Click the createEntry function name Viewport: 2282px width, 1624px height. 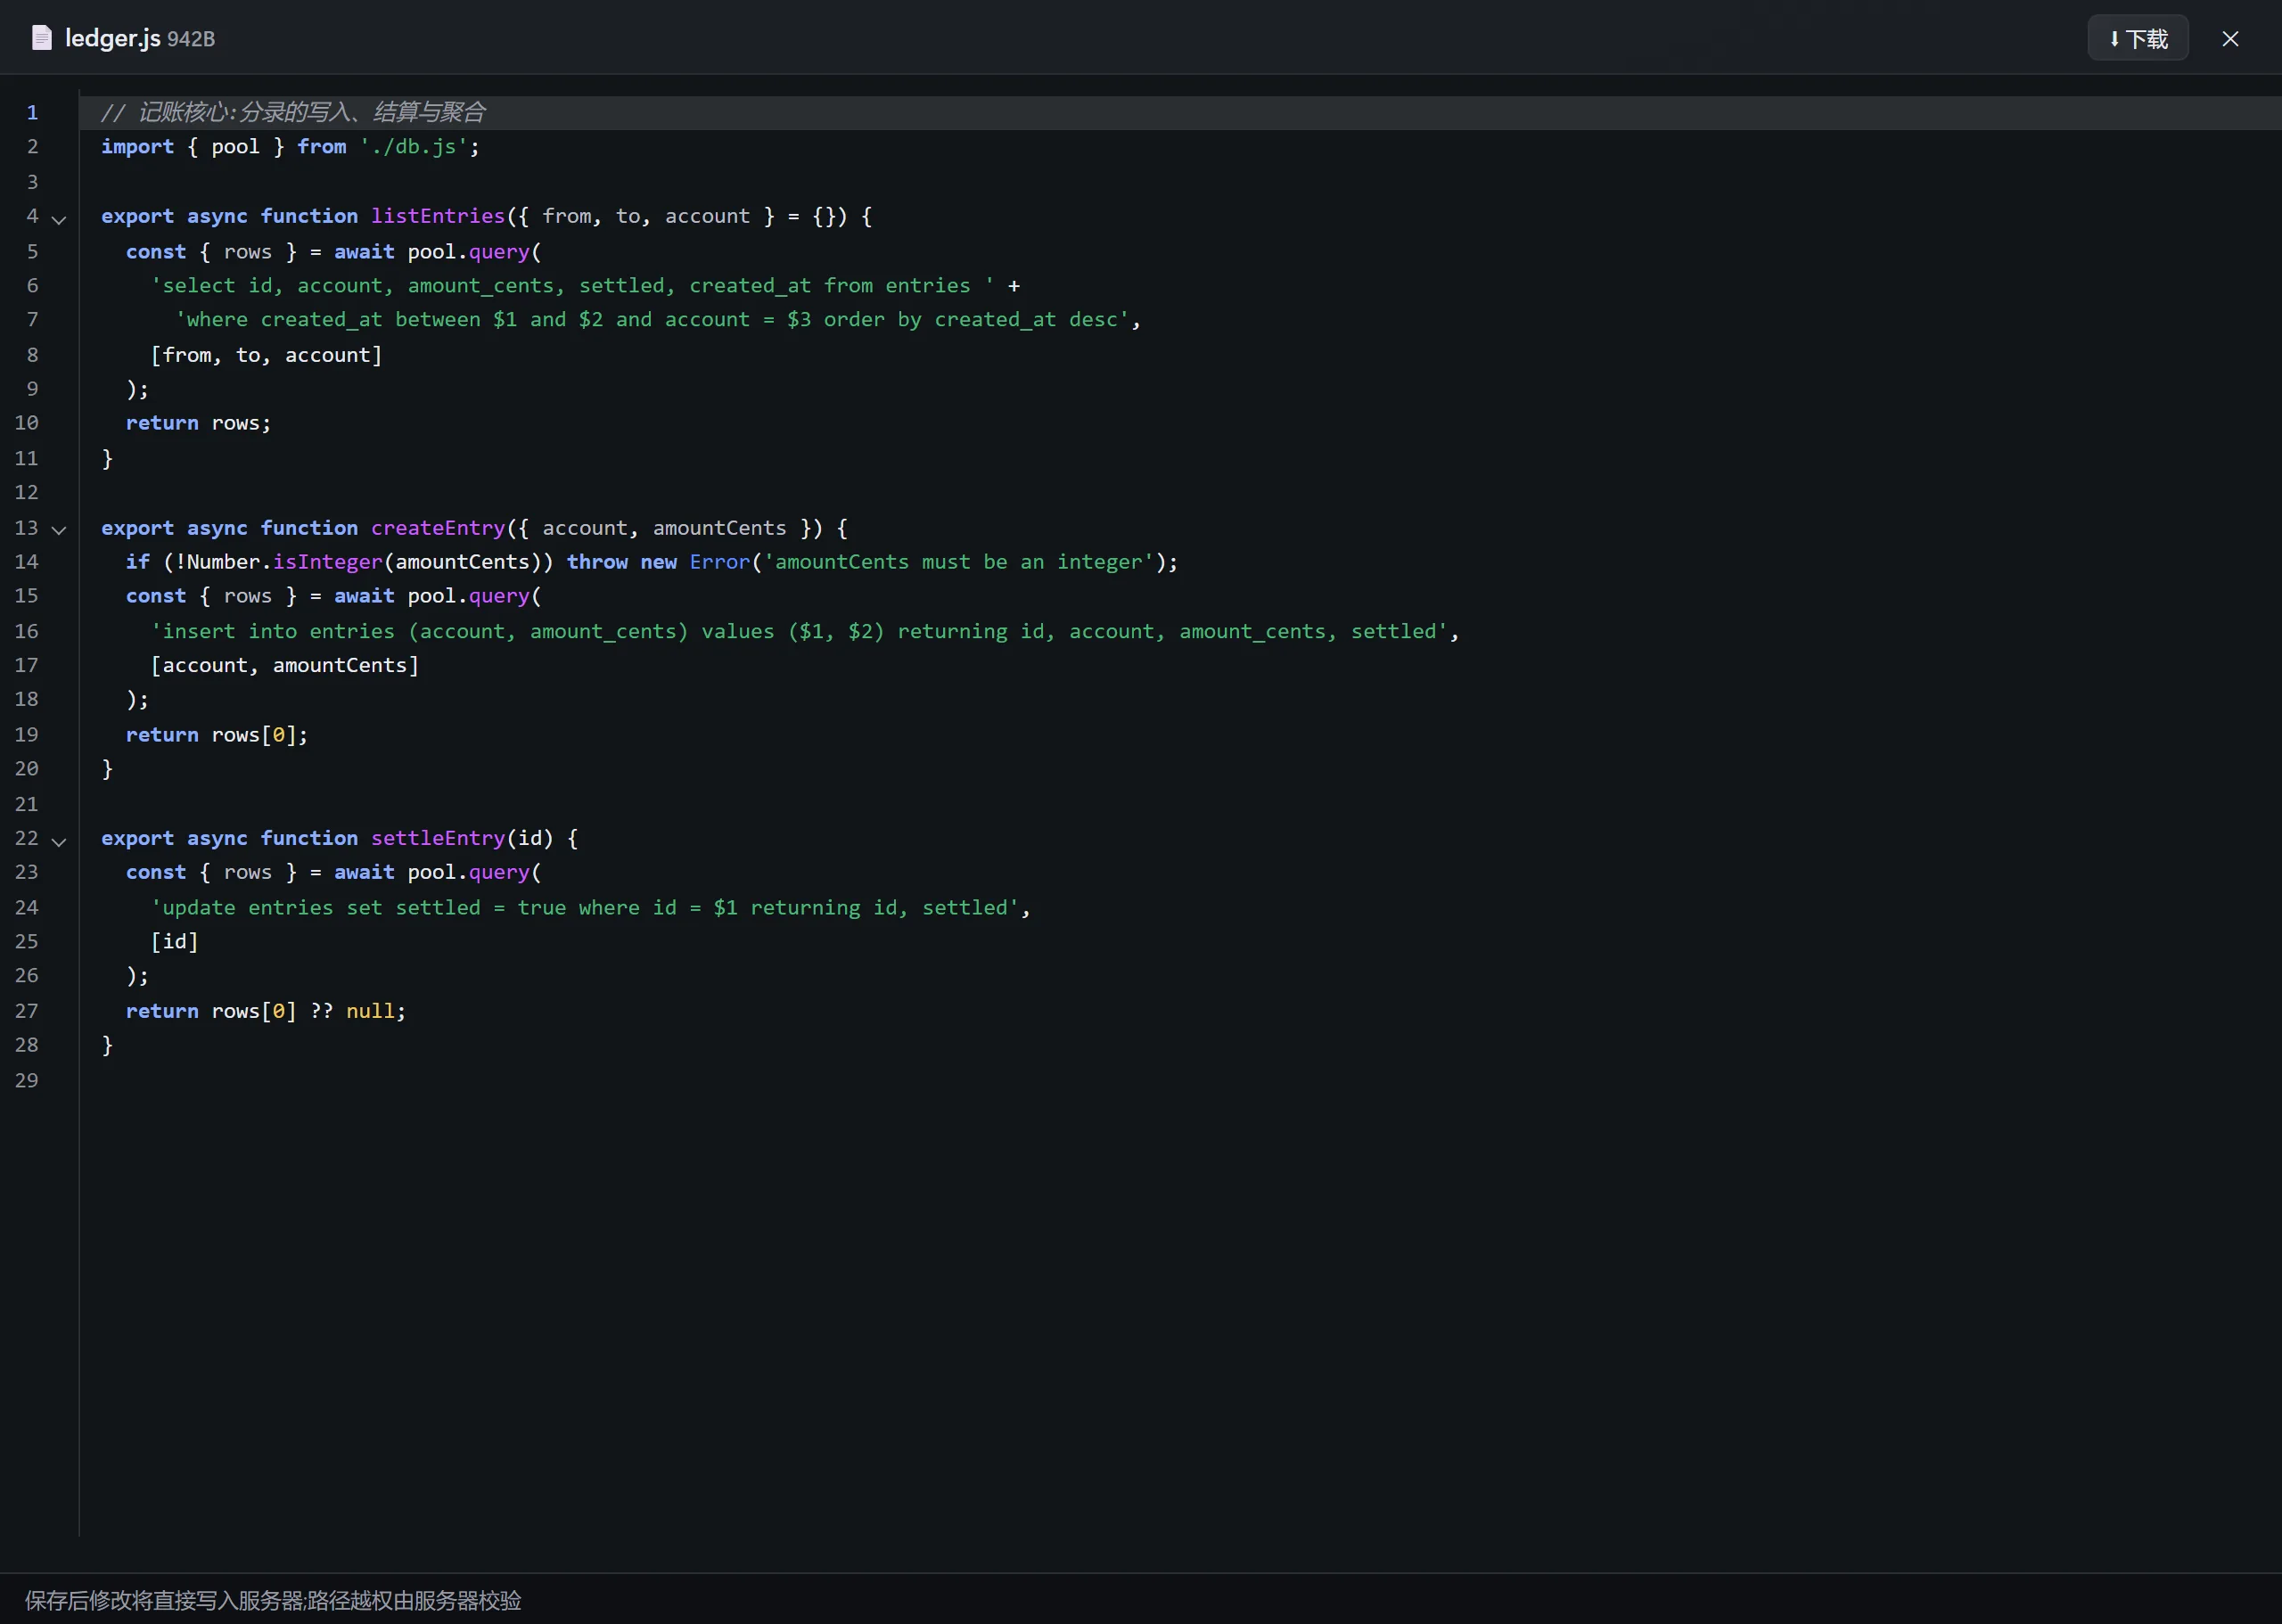[438, 528]
